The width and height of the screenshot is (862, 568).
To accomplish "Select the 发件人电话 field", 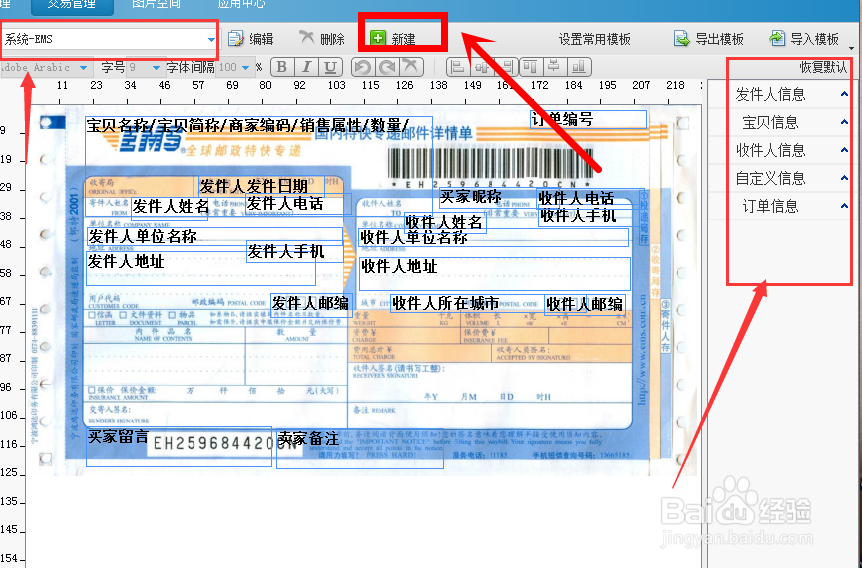I will point(297,204).
